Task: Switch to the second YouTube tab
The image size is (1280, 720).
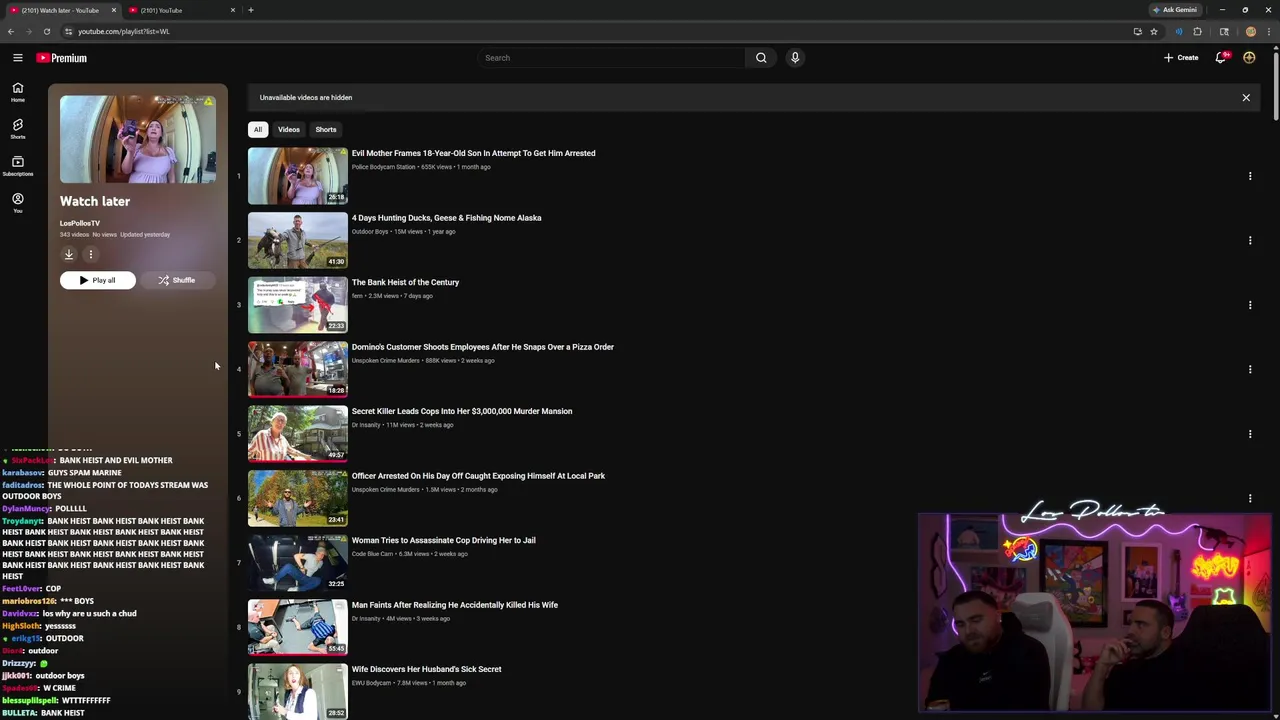Action: [180, 10]
